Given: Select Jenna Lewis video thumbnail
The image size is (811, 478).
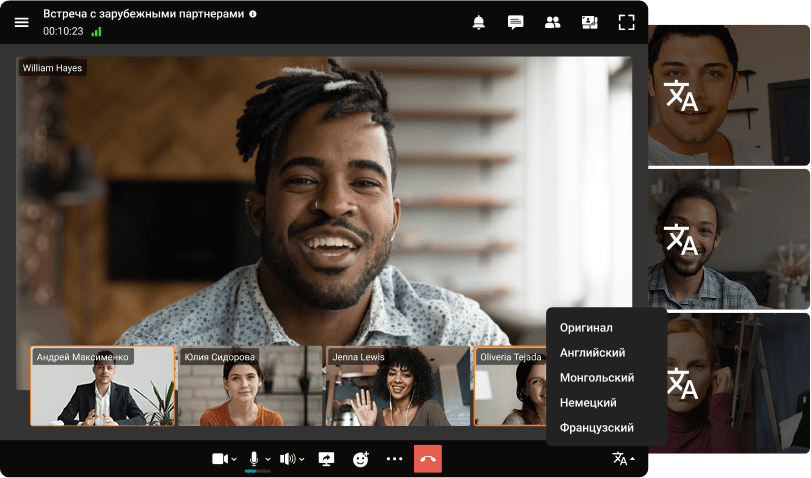Looking at the screenshot, I should click(x=397, y=387).
